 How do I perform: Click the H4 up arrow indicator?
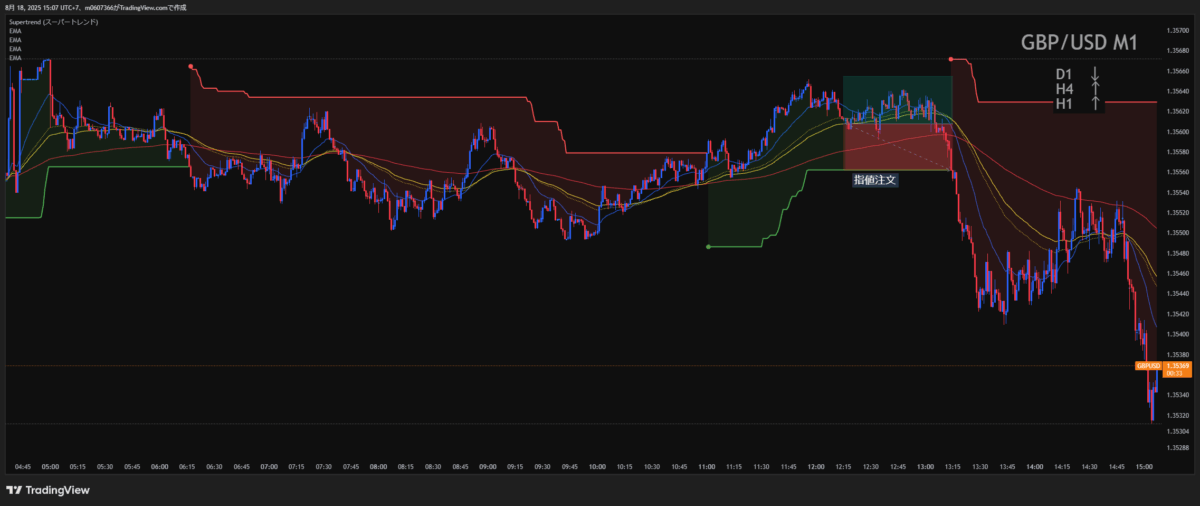tap(1095, 88)
